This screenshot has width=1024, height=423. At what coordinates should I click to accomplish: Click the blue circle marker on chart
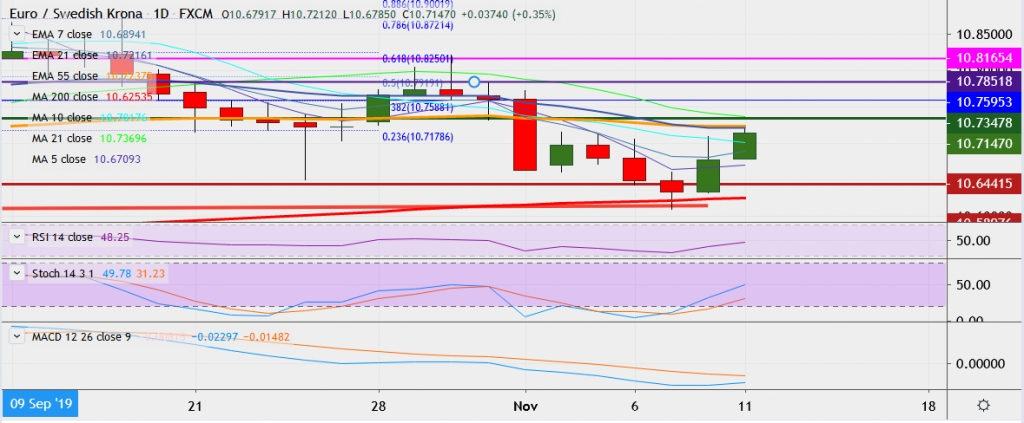pos(475,82)
